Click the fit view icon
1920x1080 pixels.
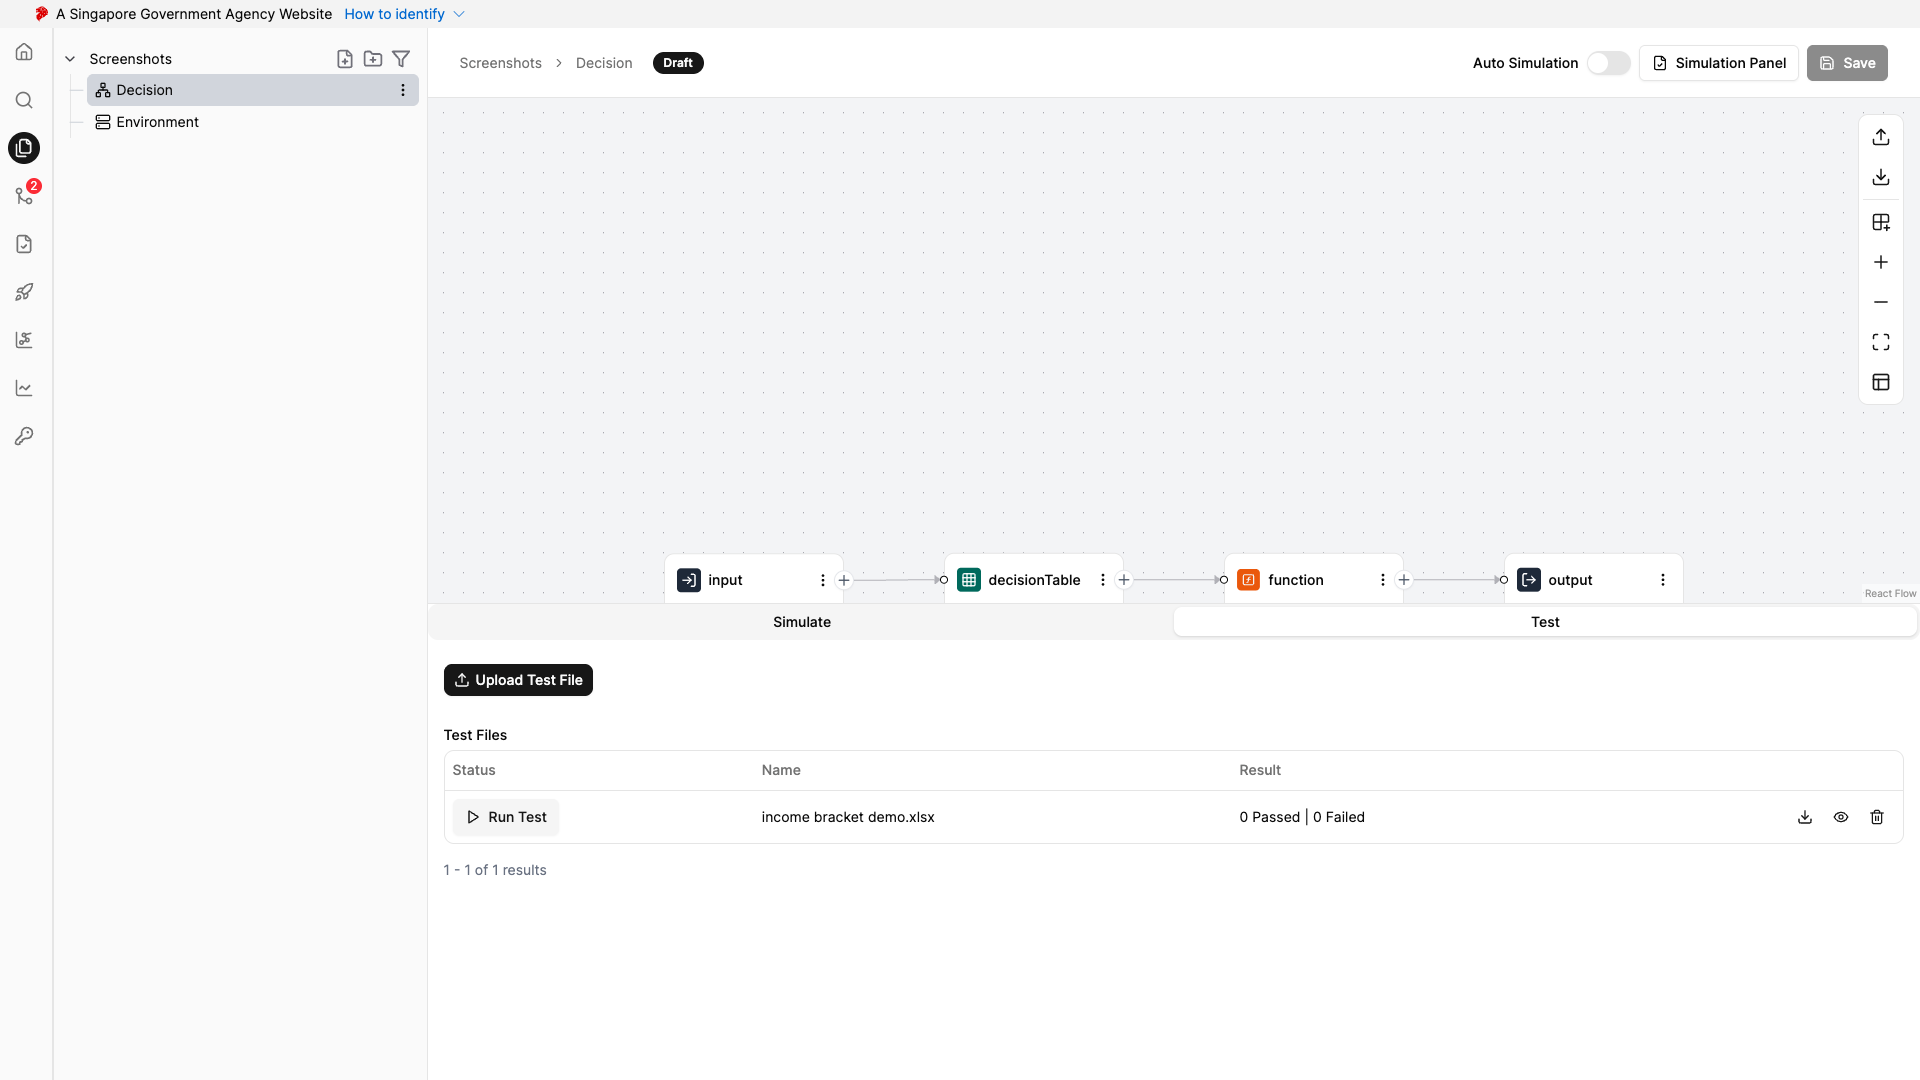[x=1881, y=342]
